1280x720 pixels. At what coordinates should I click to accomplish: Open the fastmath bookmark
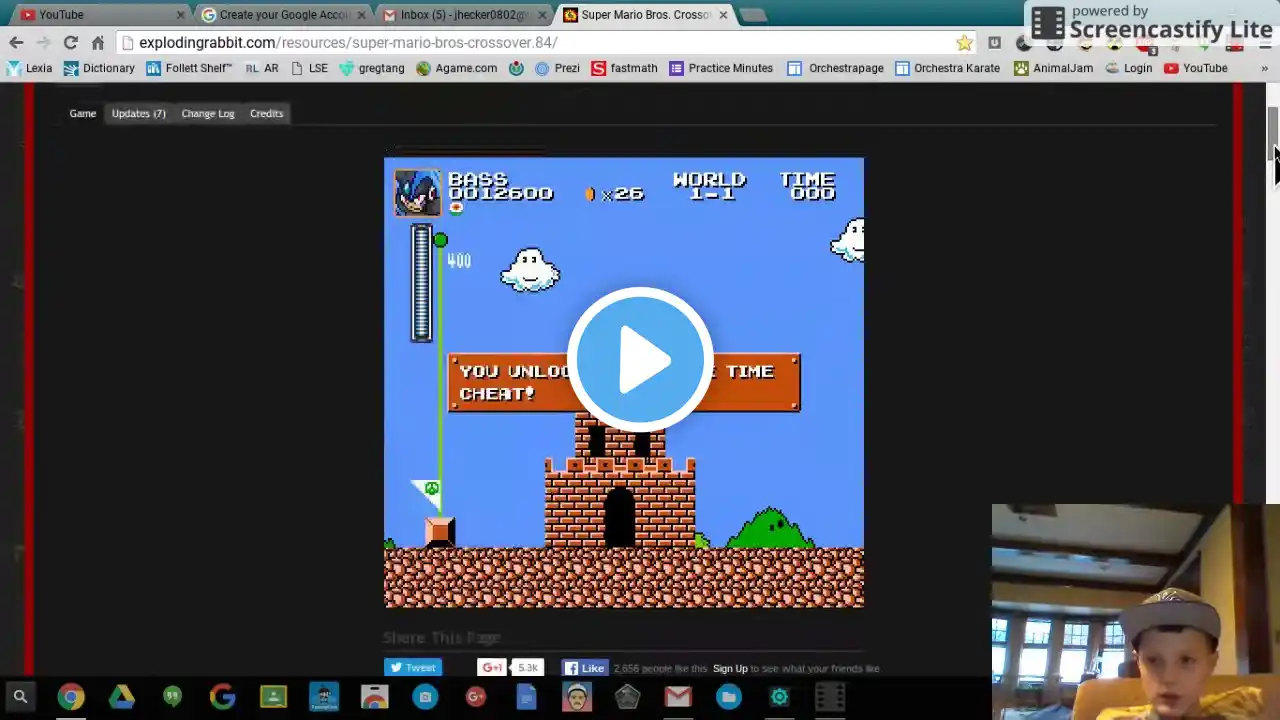tap(625, 68)
